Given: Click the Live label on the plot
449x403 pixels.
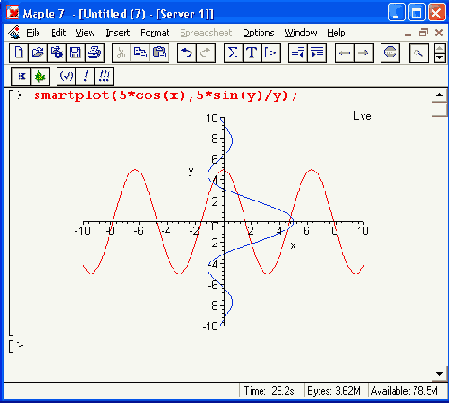Looking at the screenshot, I should tap(362, 116).
